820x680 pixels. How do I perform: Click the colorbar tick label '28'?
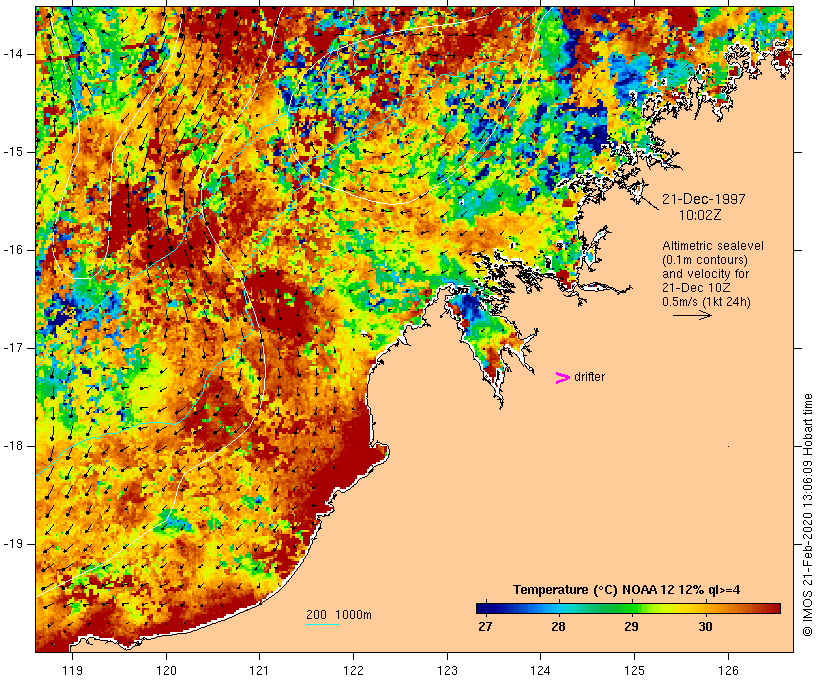tap(558, 626)
